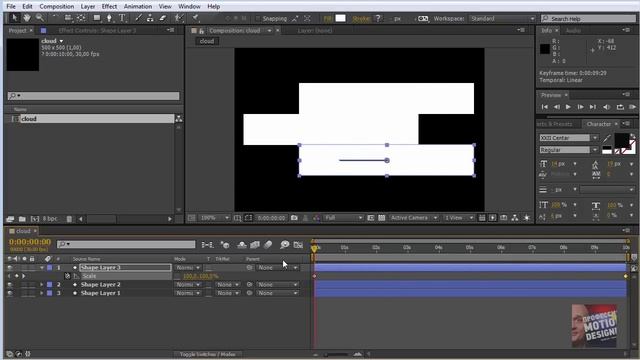Viewport: 640px width, 360px height.
Task: Select the Eraser tool
Action: [x=162, y=18]
